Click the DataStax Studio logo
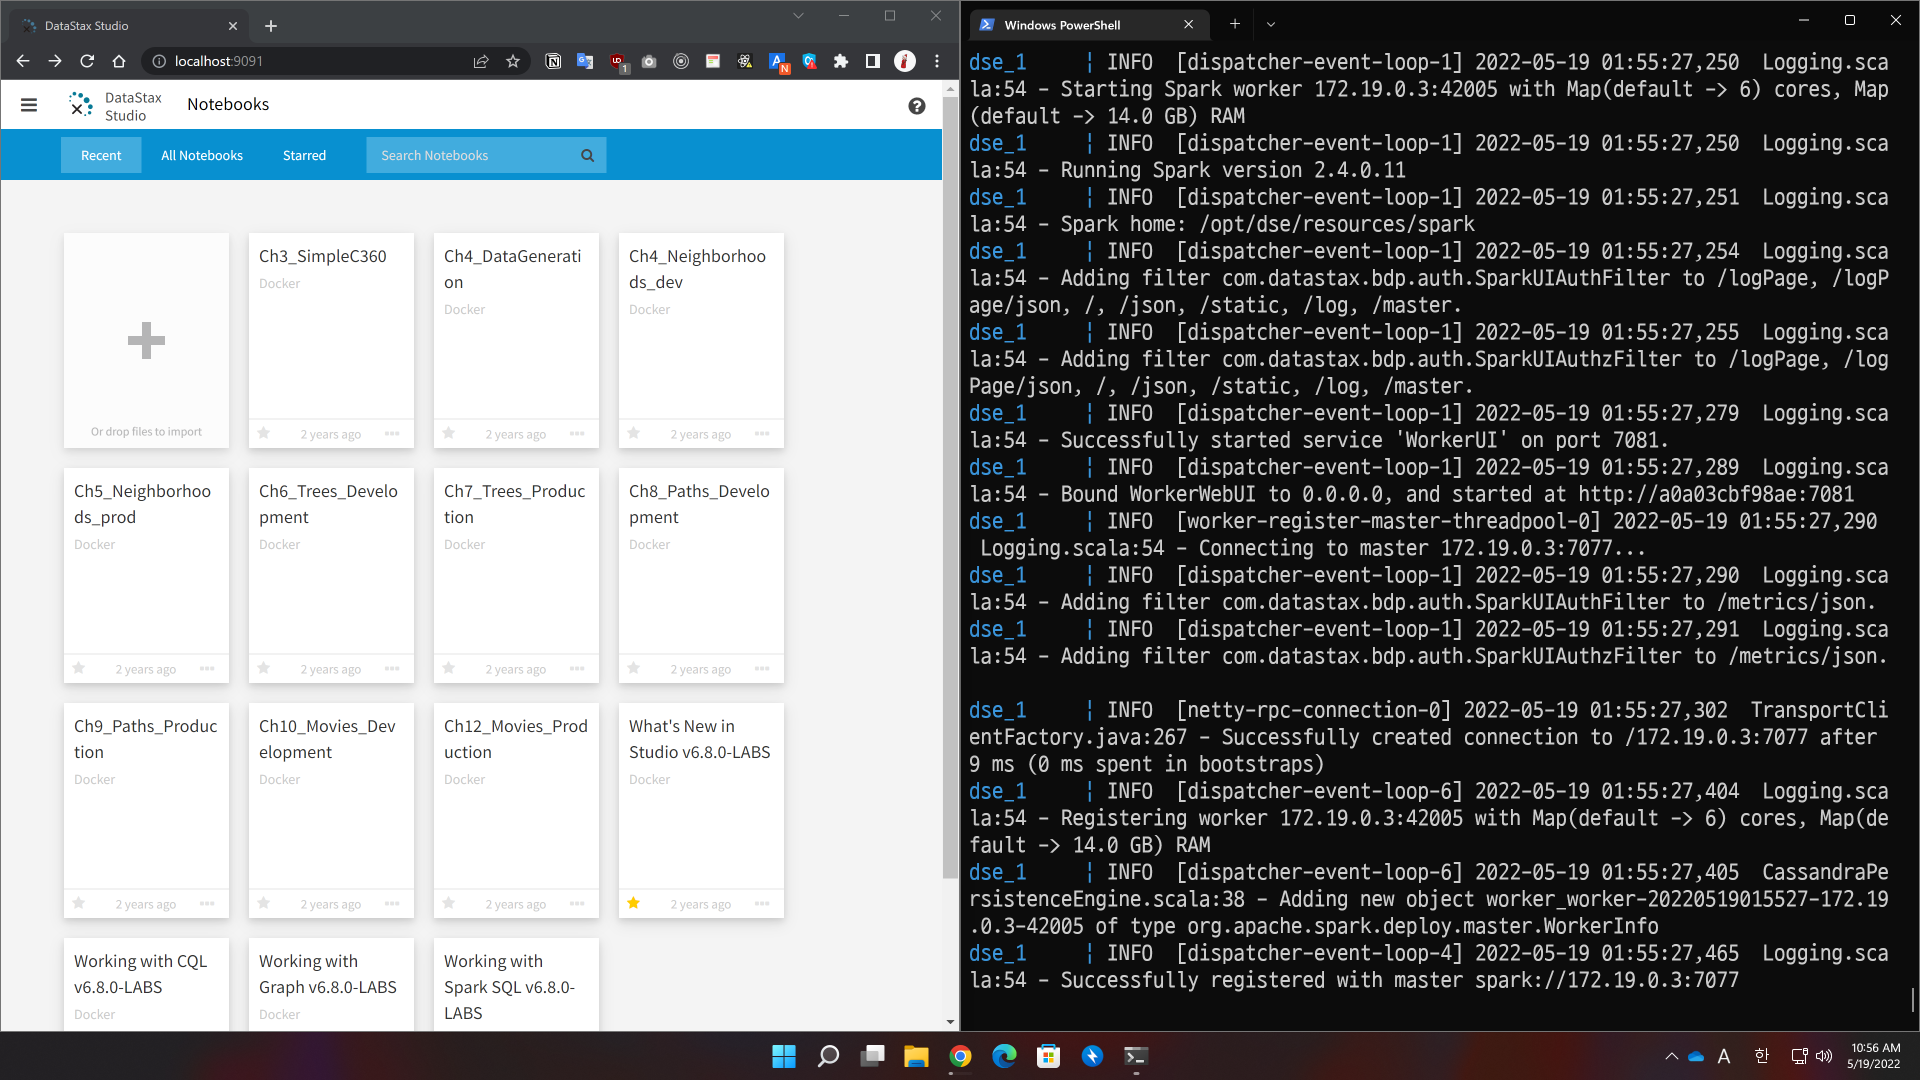Image resolution: width=1920 pixels, height=1080 pixels. pyautogui.click(x=115, y=105)
